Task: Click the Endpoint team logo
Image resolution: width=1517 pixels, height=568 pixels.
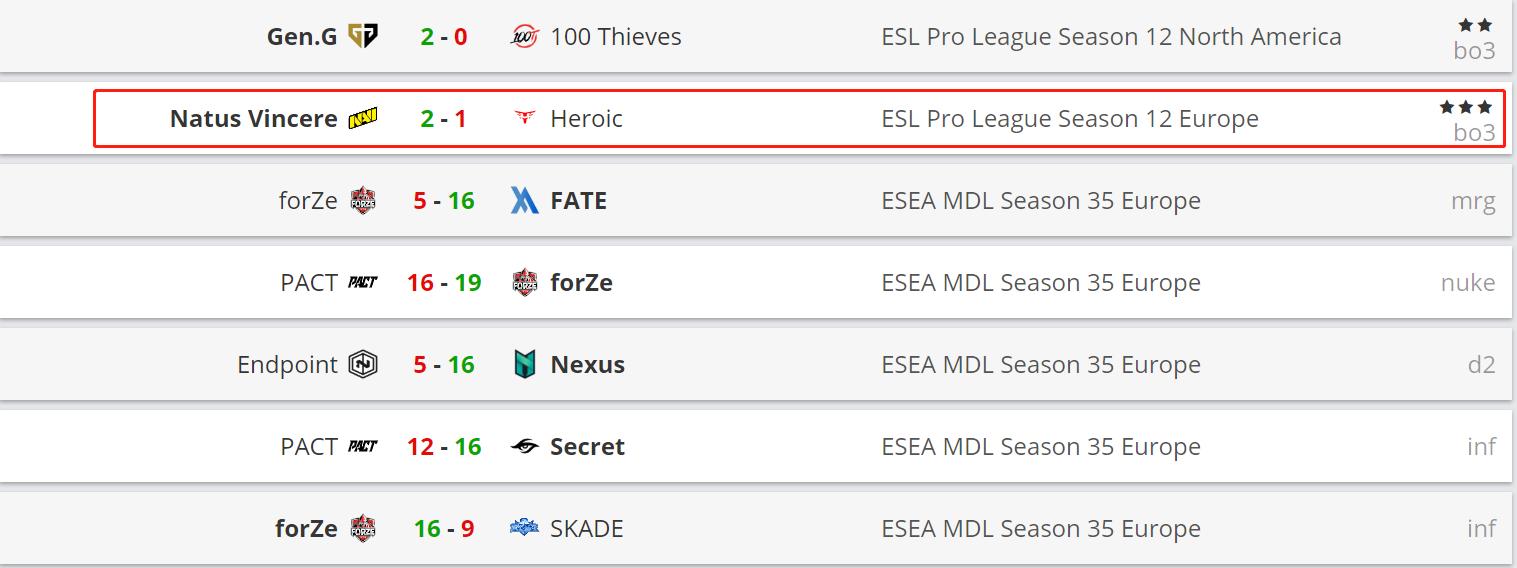Action: pos(362,365)
